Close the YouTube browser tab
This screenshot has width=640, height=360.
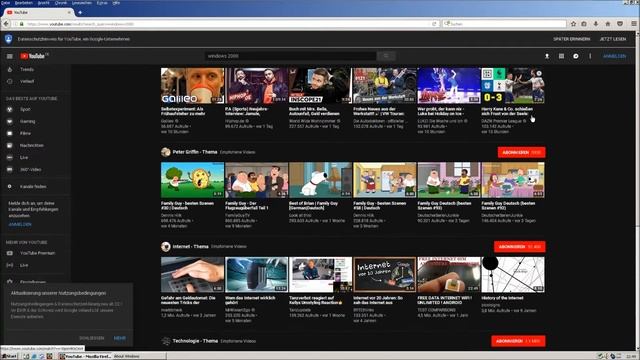(69, 13)
